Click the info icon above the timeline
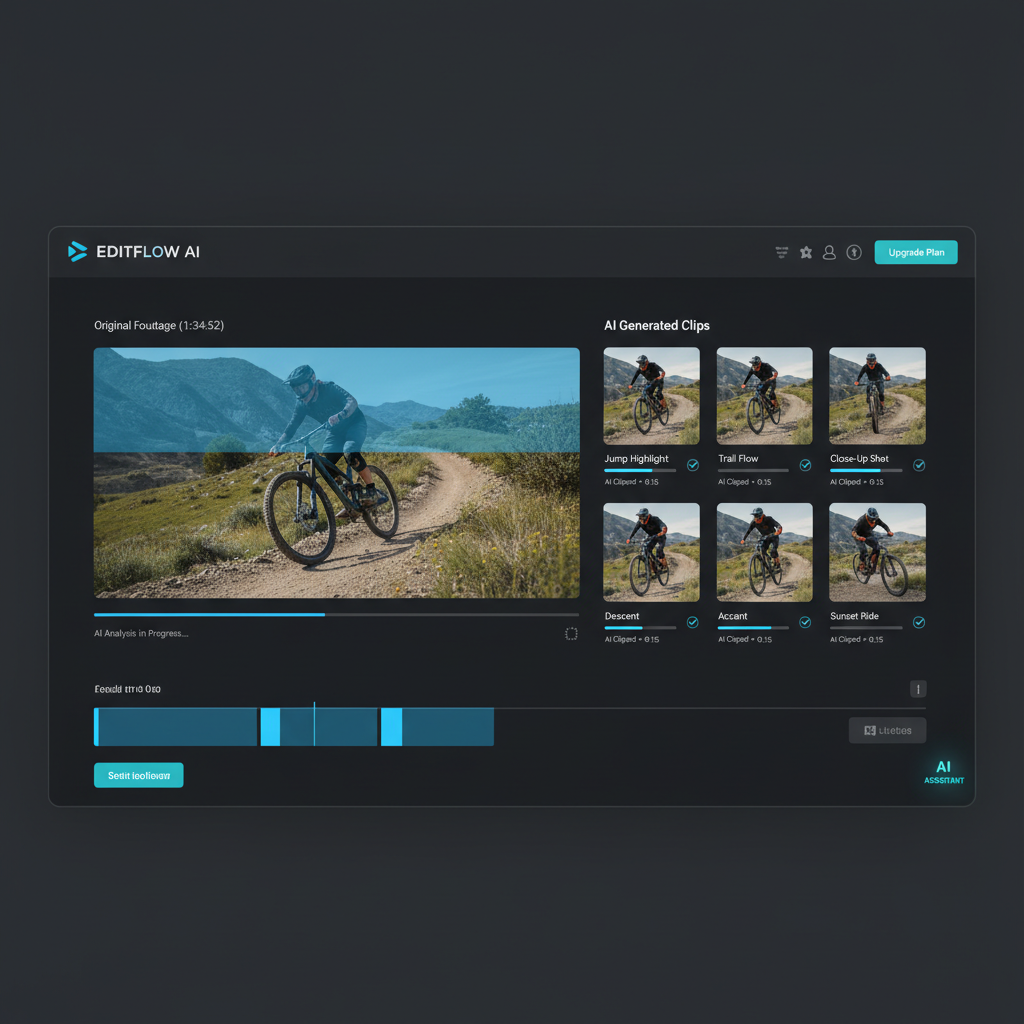1024x1024 pixels. click(x=918, y=689)
